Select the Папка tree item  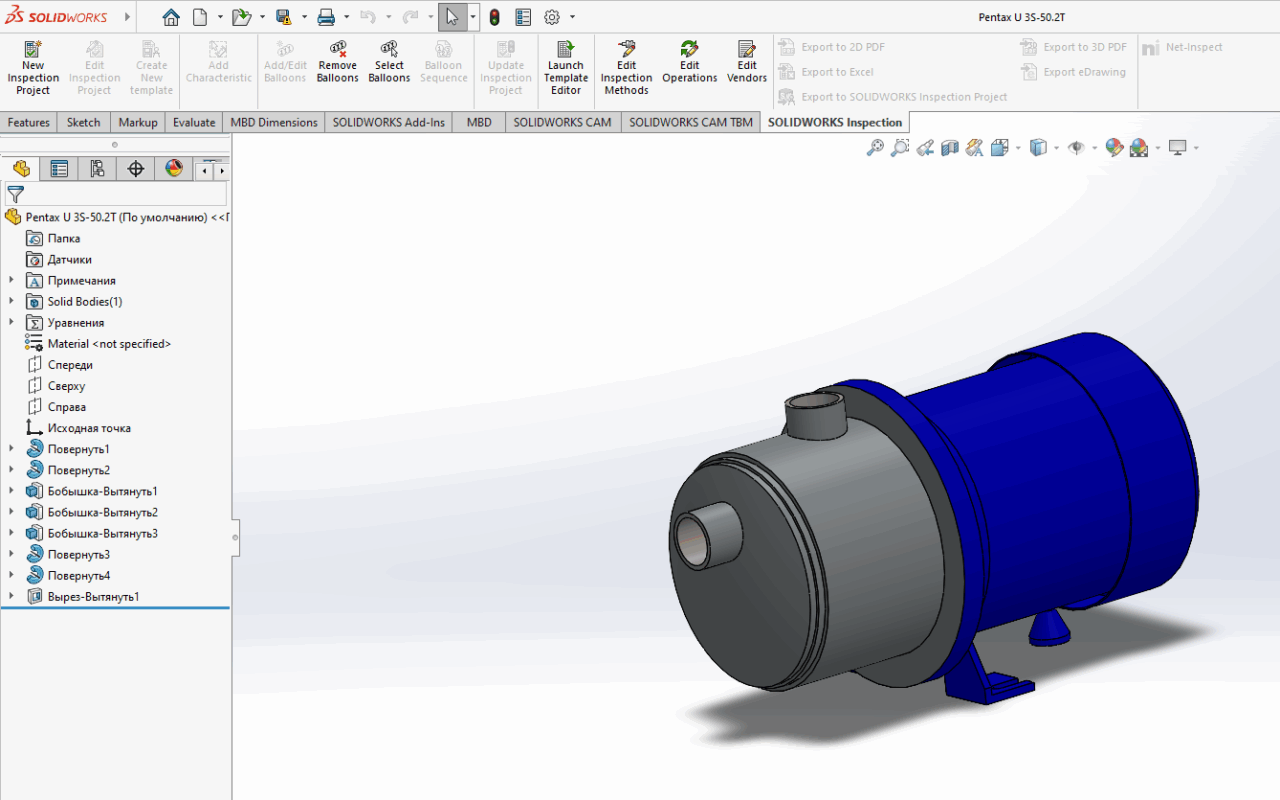(64, 238)
